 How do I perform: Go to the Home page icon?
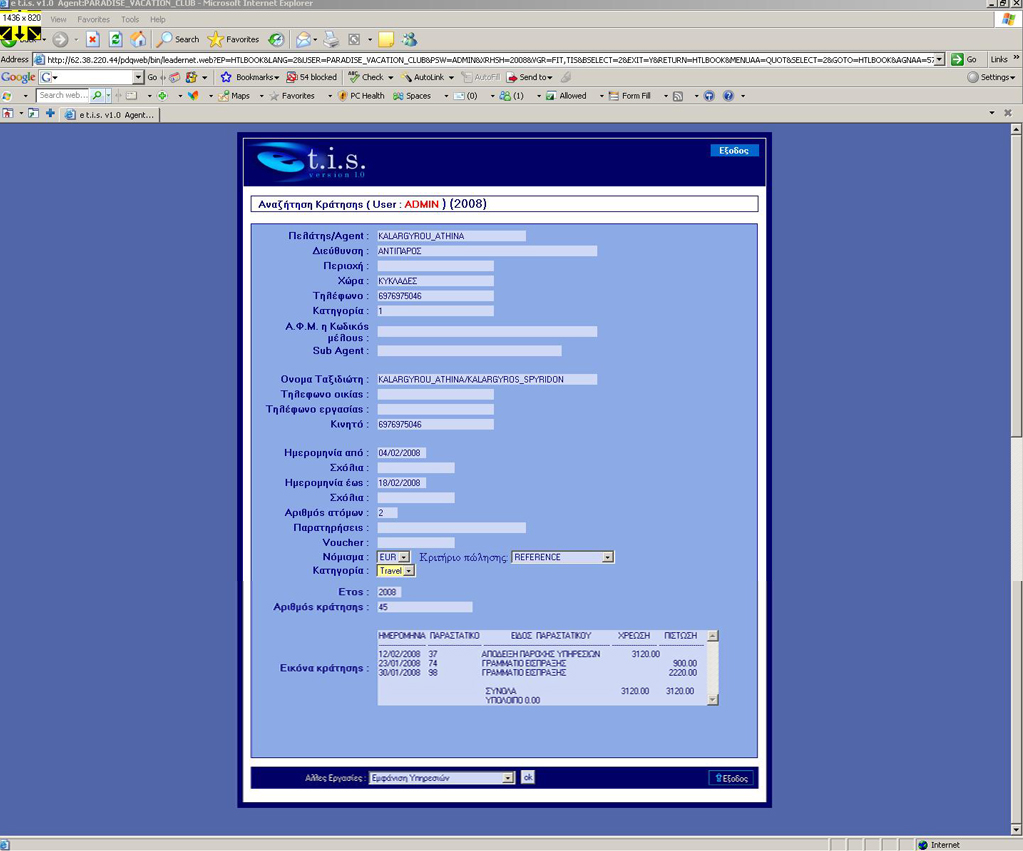pos(138,40)
